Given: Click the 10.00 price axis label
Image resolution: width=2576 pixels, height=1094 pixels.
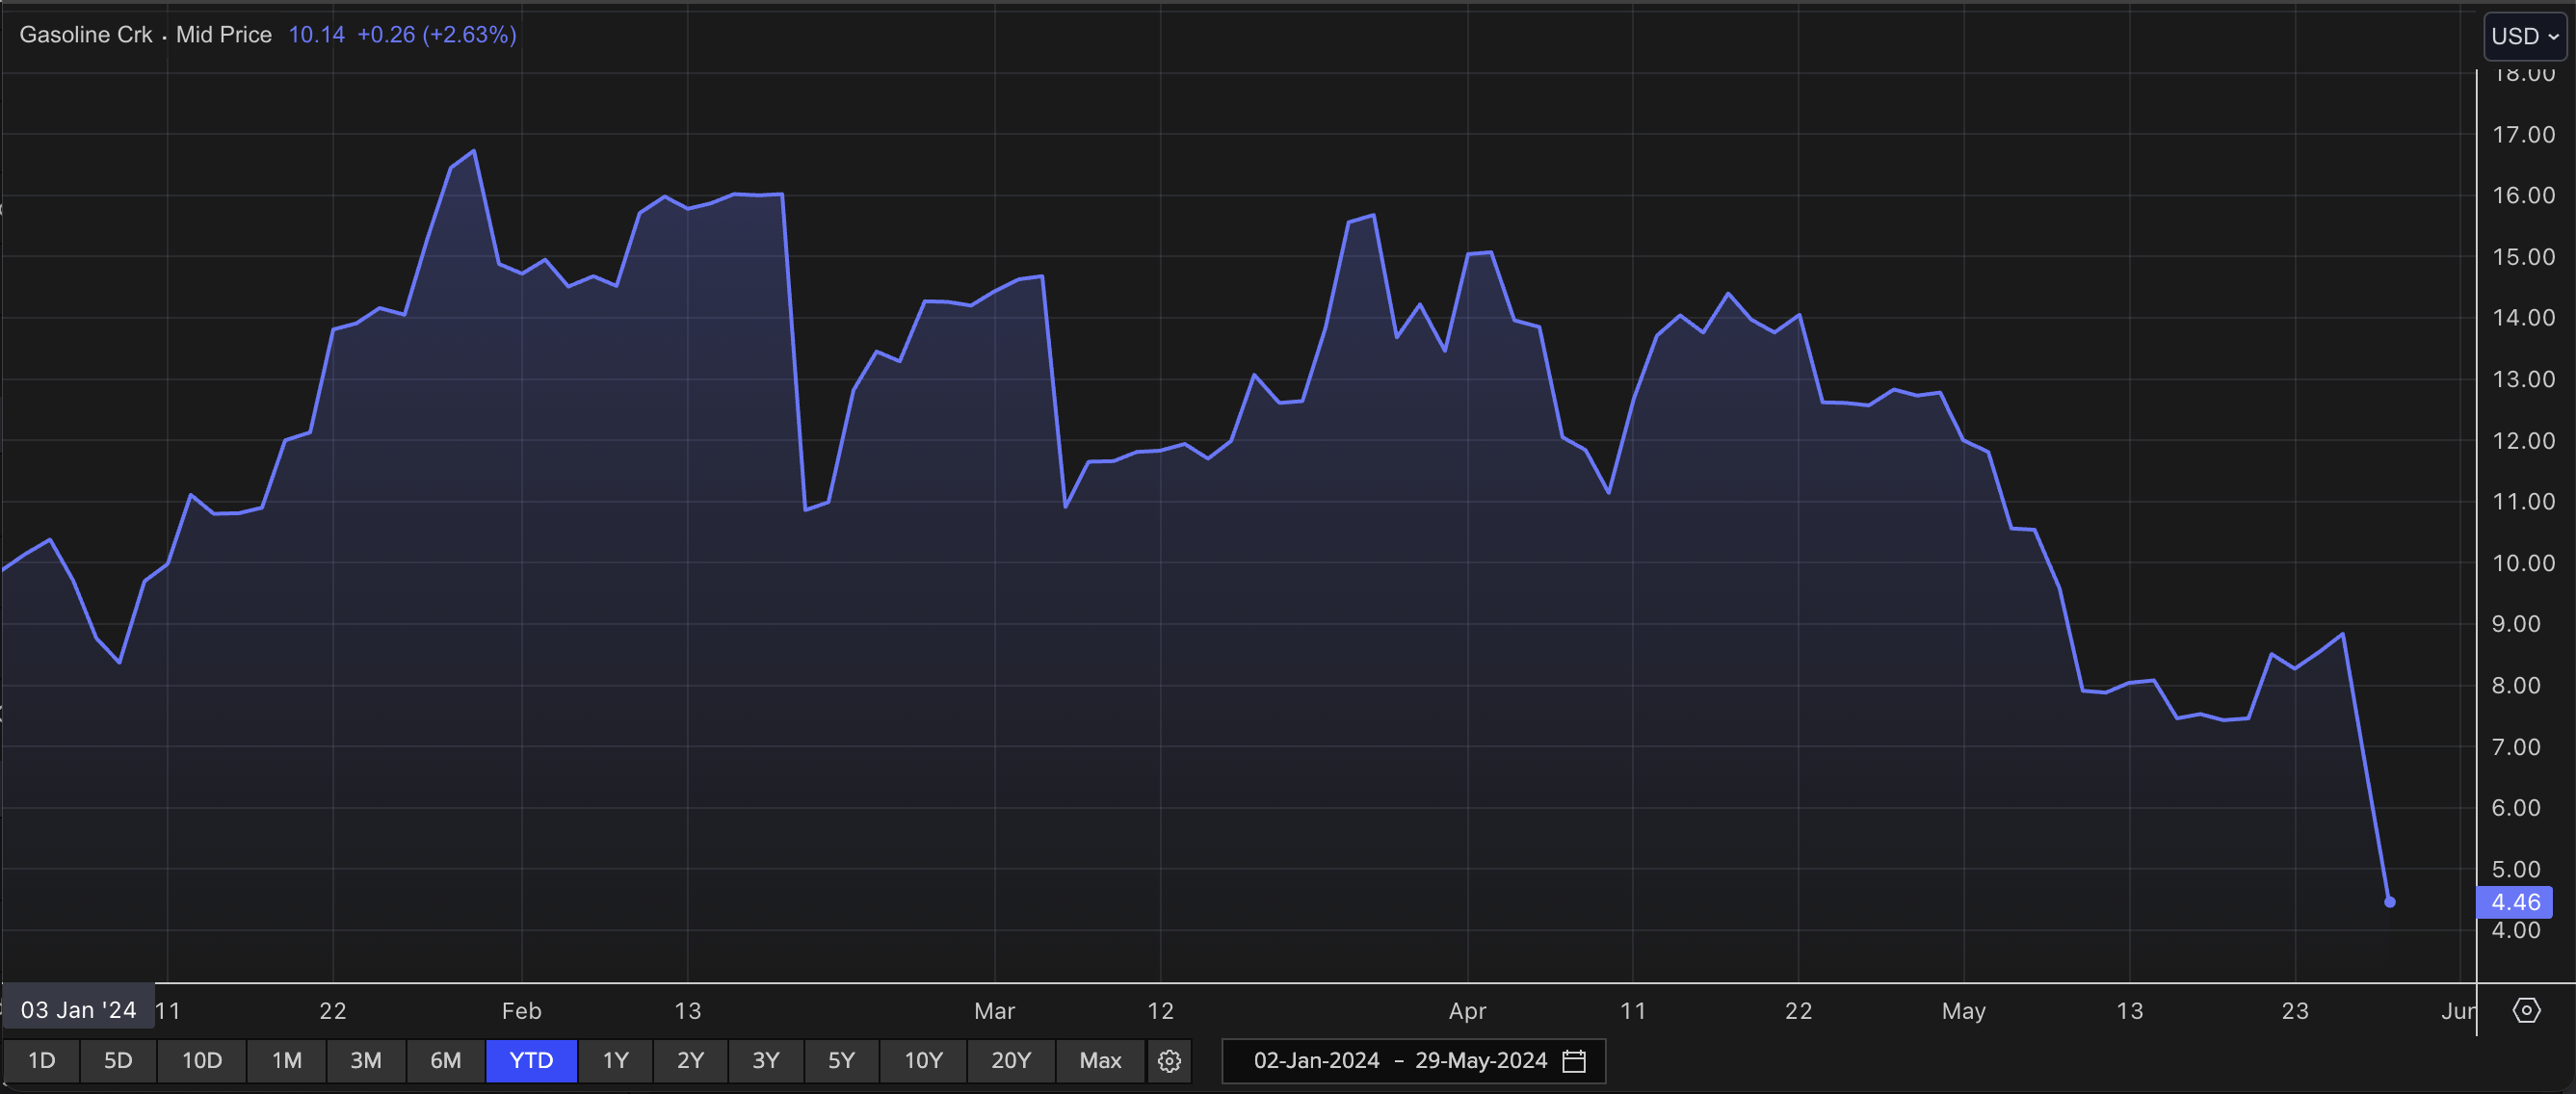Looking at the screenshot, I should point(2523,563).
